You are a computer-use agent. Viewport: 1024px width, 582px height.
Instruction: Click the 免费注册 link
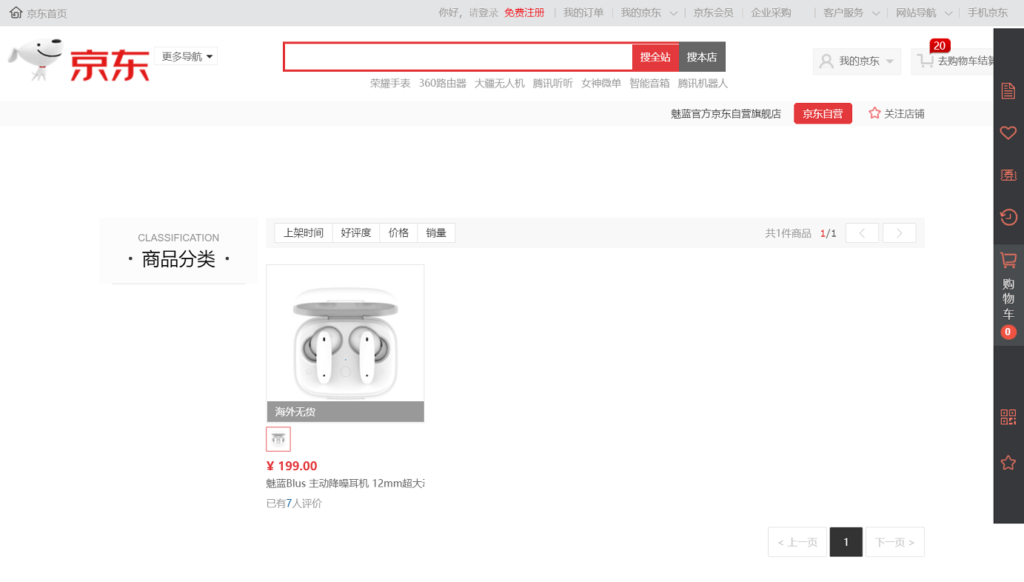pos(524,13)
